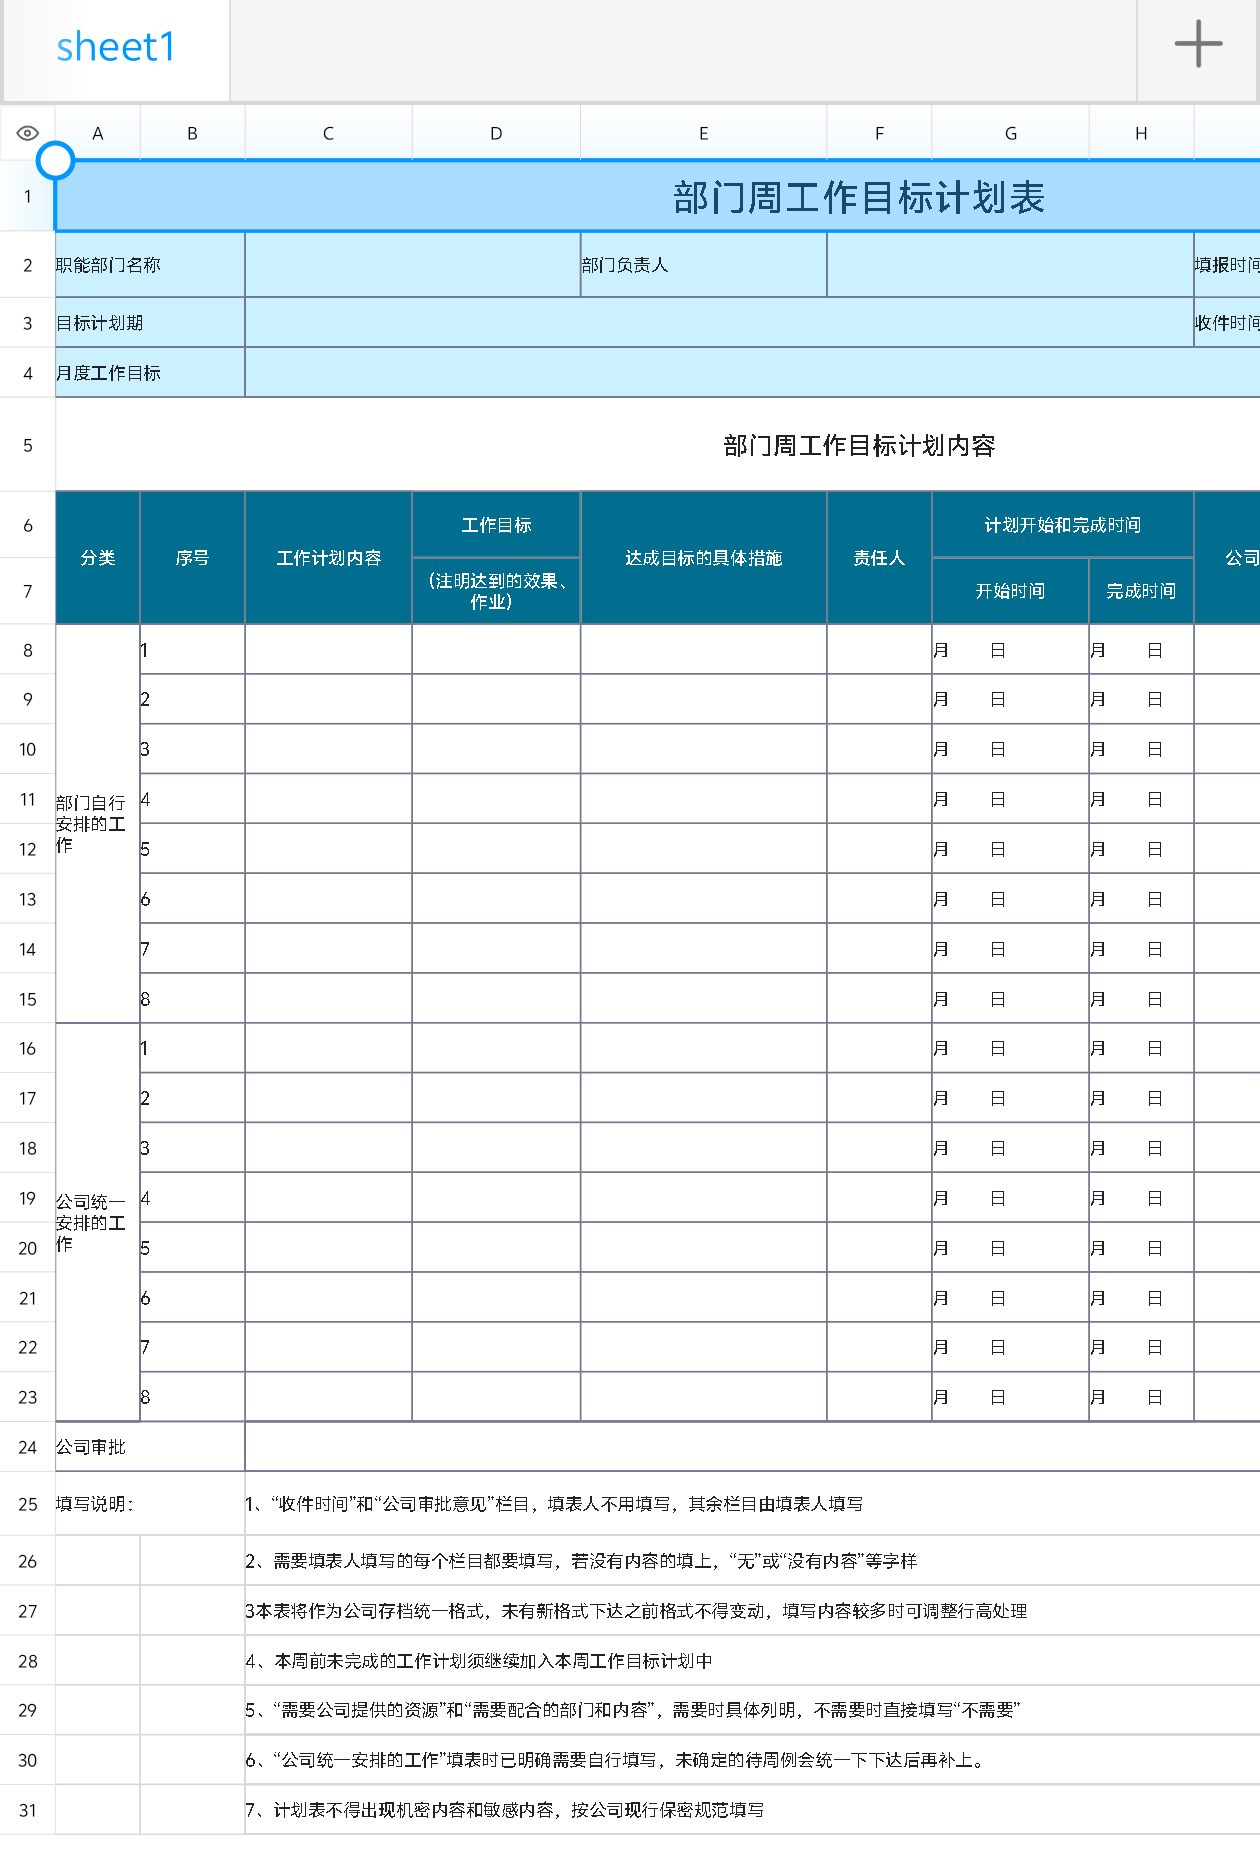Click the 填写说明 cell

150,1504
